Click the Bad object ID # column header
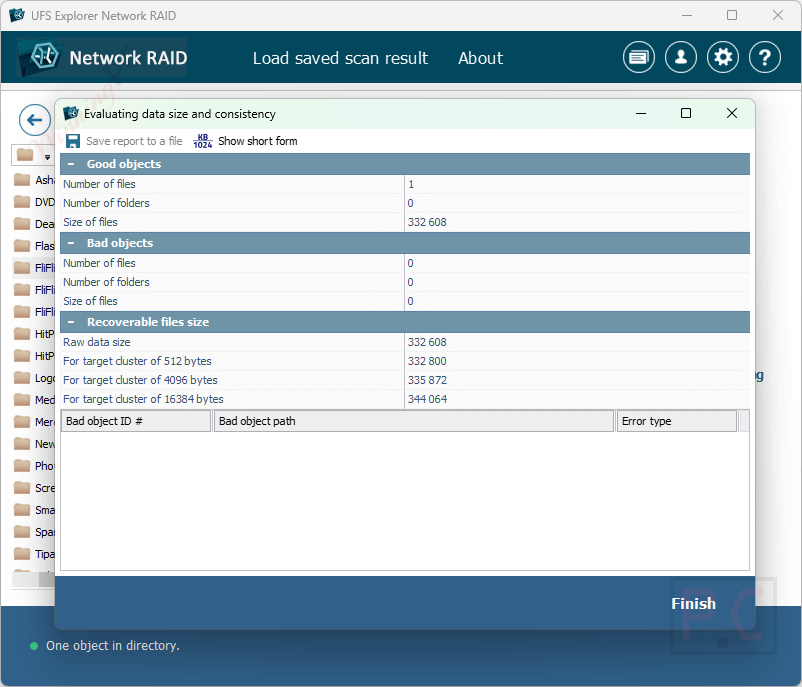802x687 pixels. pos(136,421)
